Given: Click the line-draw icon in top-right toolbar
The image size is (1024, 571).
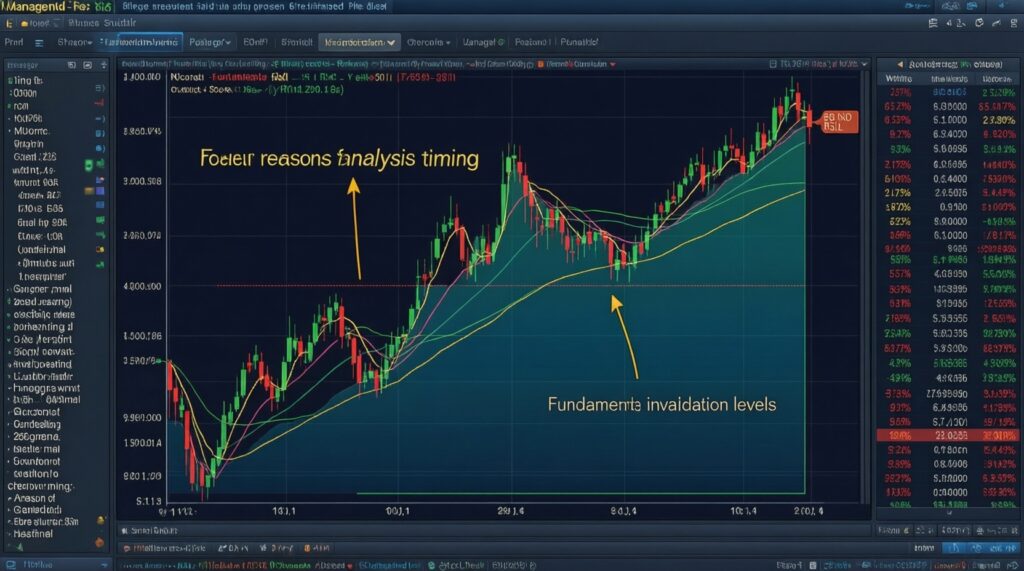Looking at the screenshot, I should coord(996,23).
